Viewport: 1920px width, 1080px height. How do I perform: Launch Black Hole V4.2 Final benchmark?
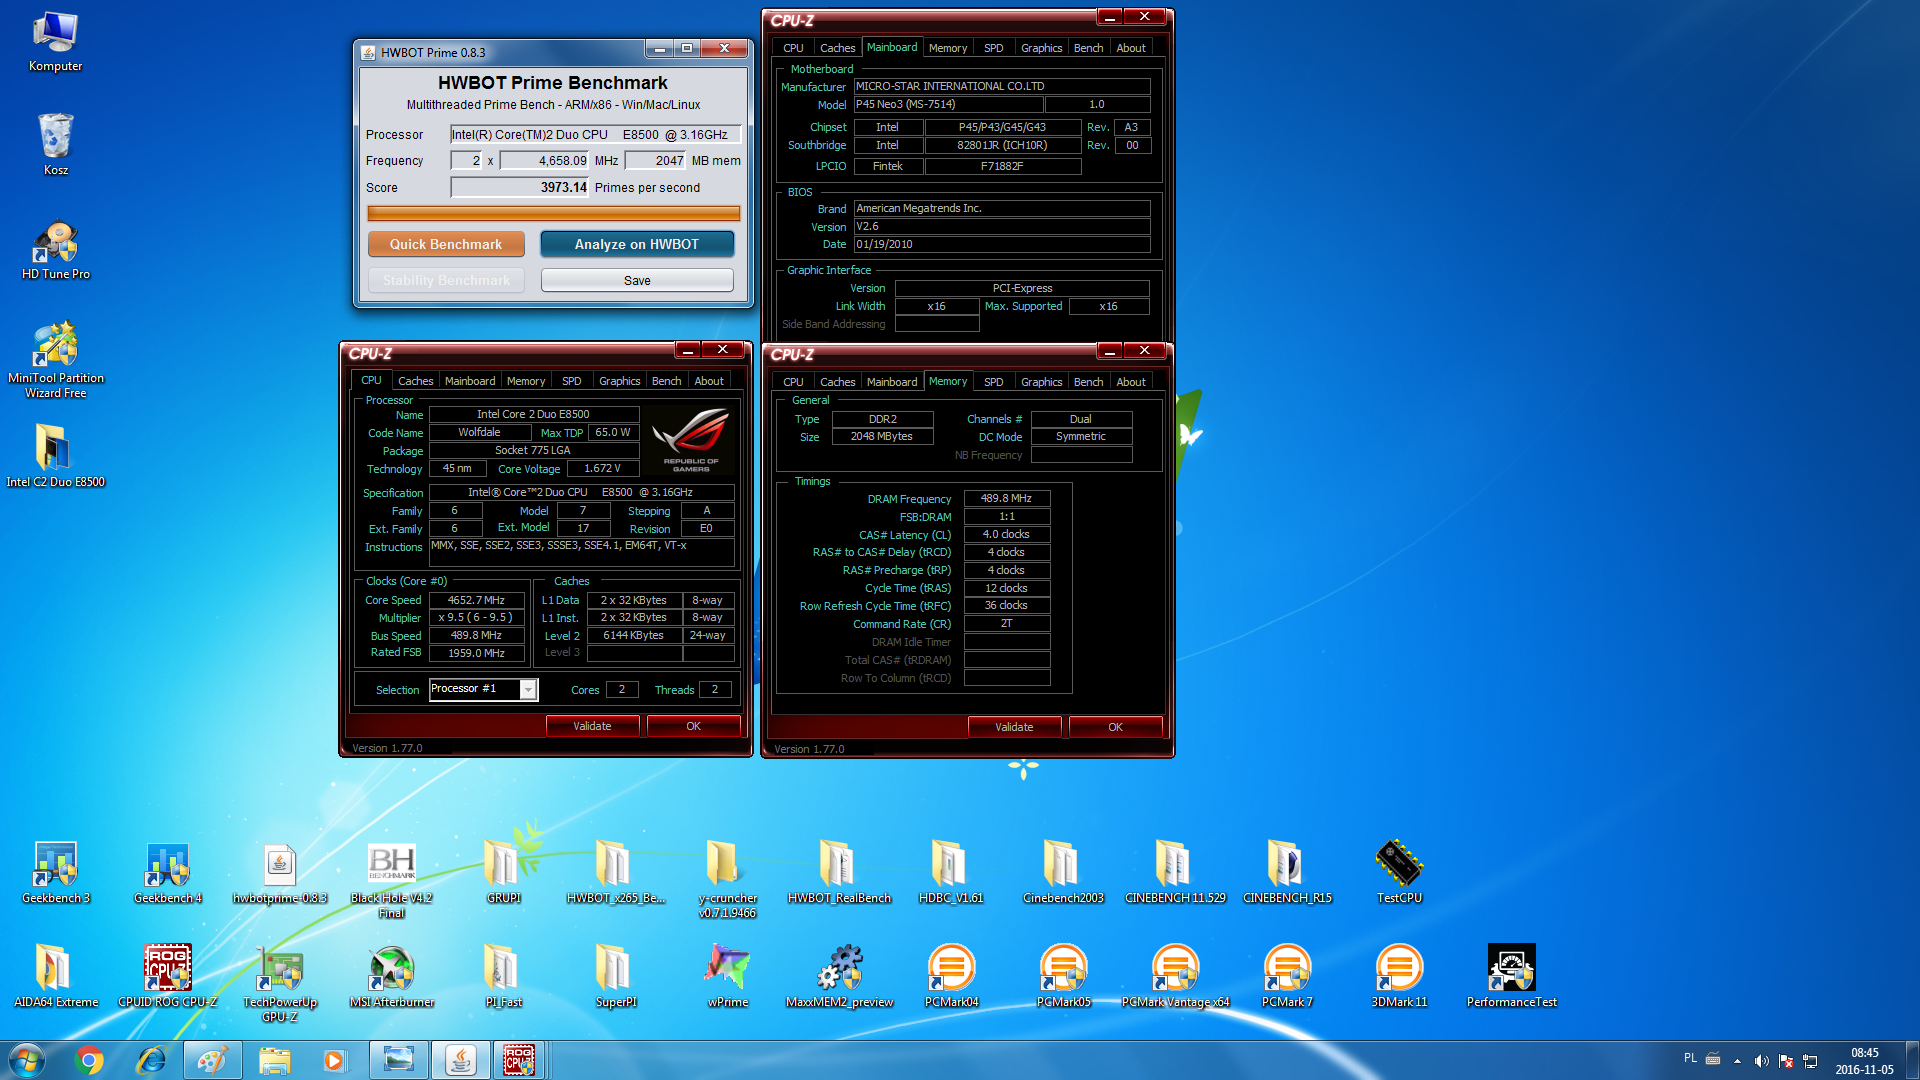click(392, 880)
